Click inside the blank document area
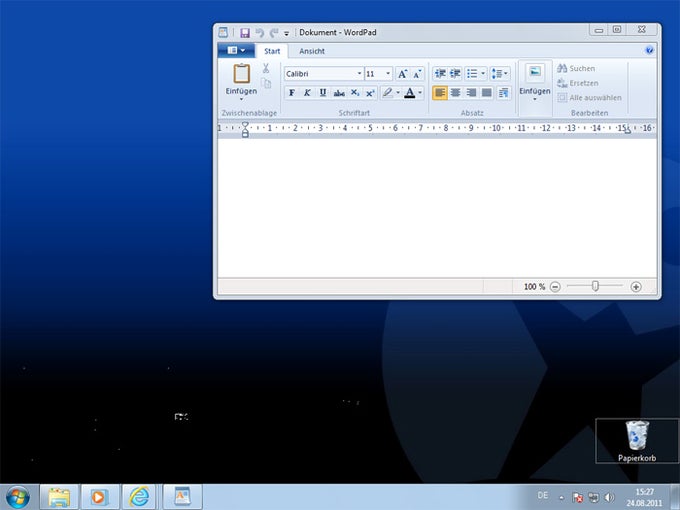 point(437,208)
